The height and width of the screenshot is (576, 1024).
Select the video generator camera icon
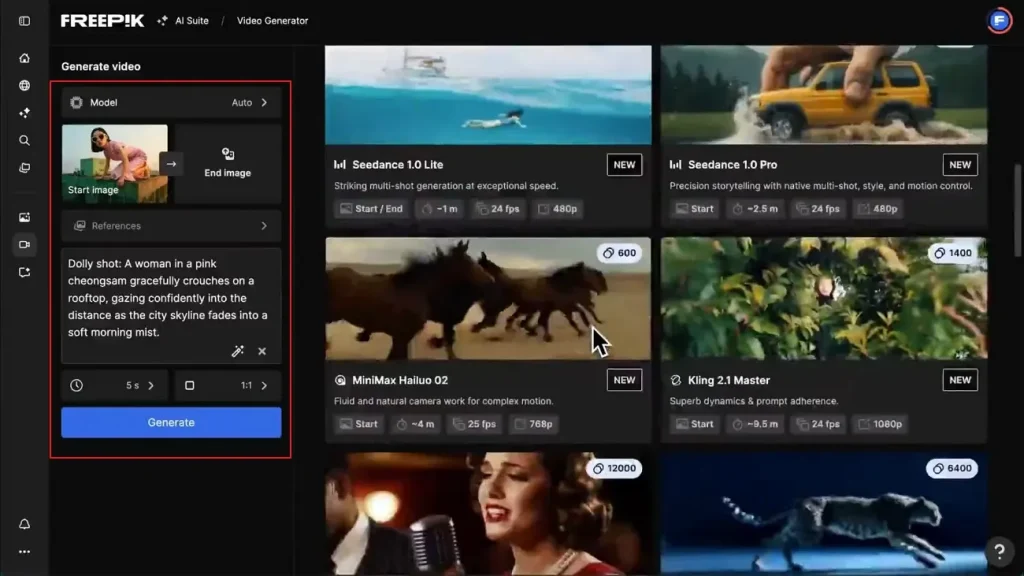pos(24,244)
